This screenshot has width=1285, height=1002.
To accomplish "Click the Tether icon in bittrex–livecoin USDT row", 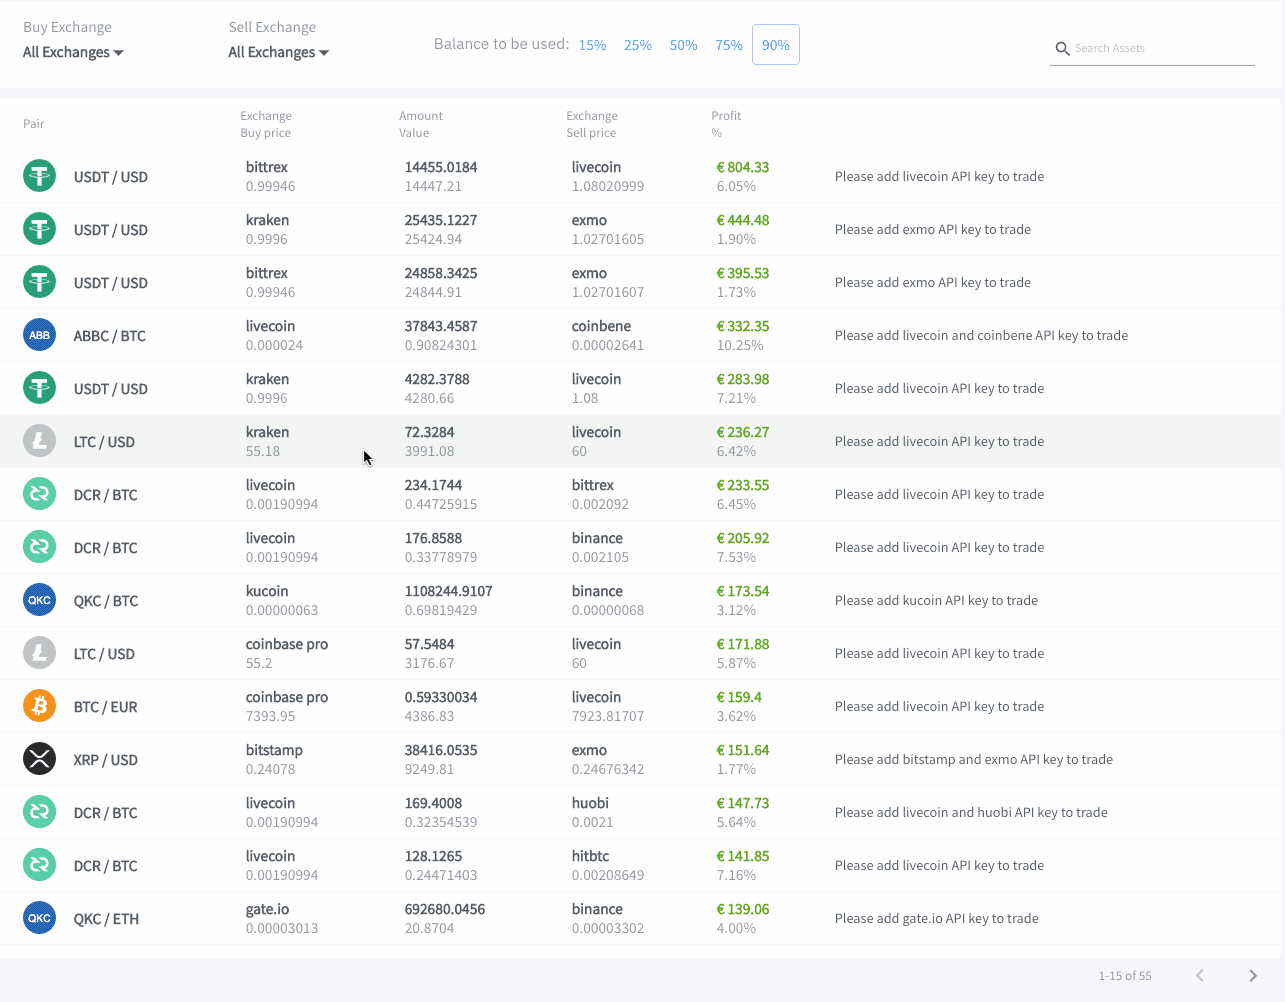I will 39,176.
